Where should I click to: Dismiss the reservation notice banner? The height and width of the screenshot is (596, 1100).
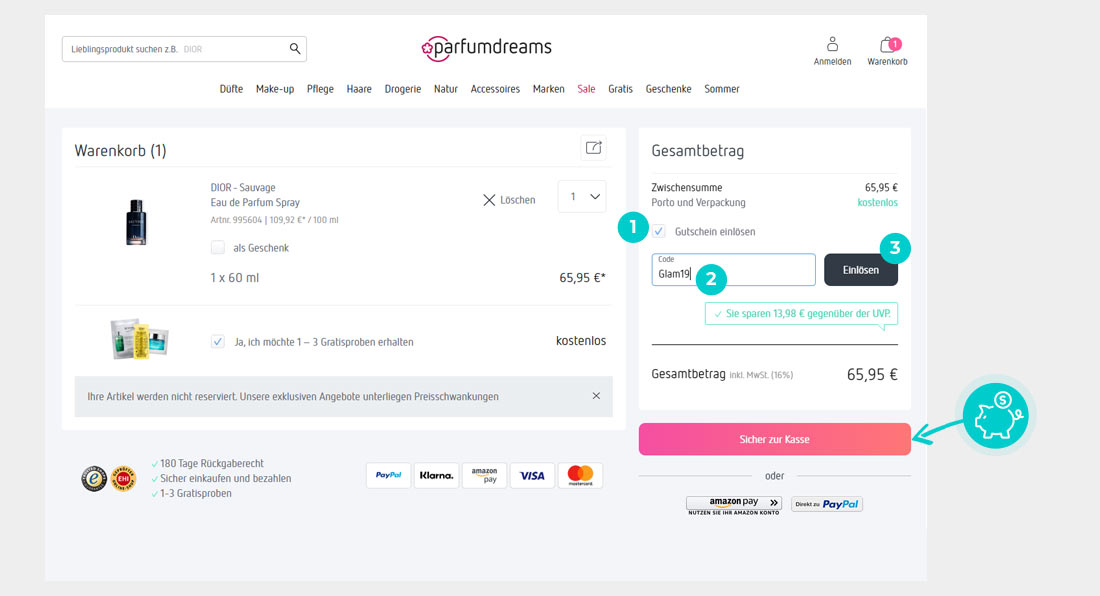coord(596,395)
